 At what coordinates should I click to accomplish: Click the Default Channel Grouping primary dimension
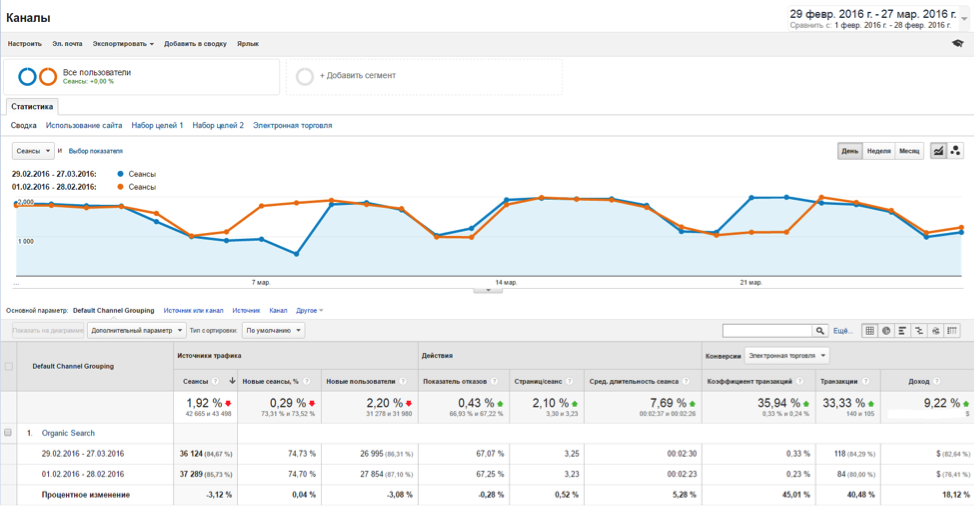pyautogui.click(x=114, y=310)
